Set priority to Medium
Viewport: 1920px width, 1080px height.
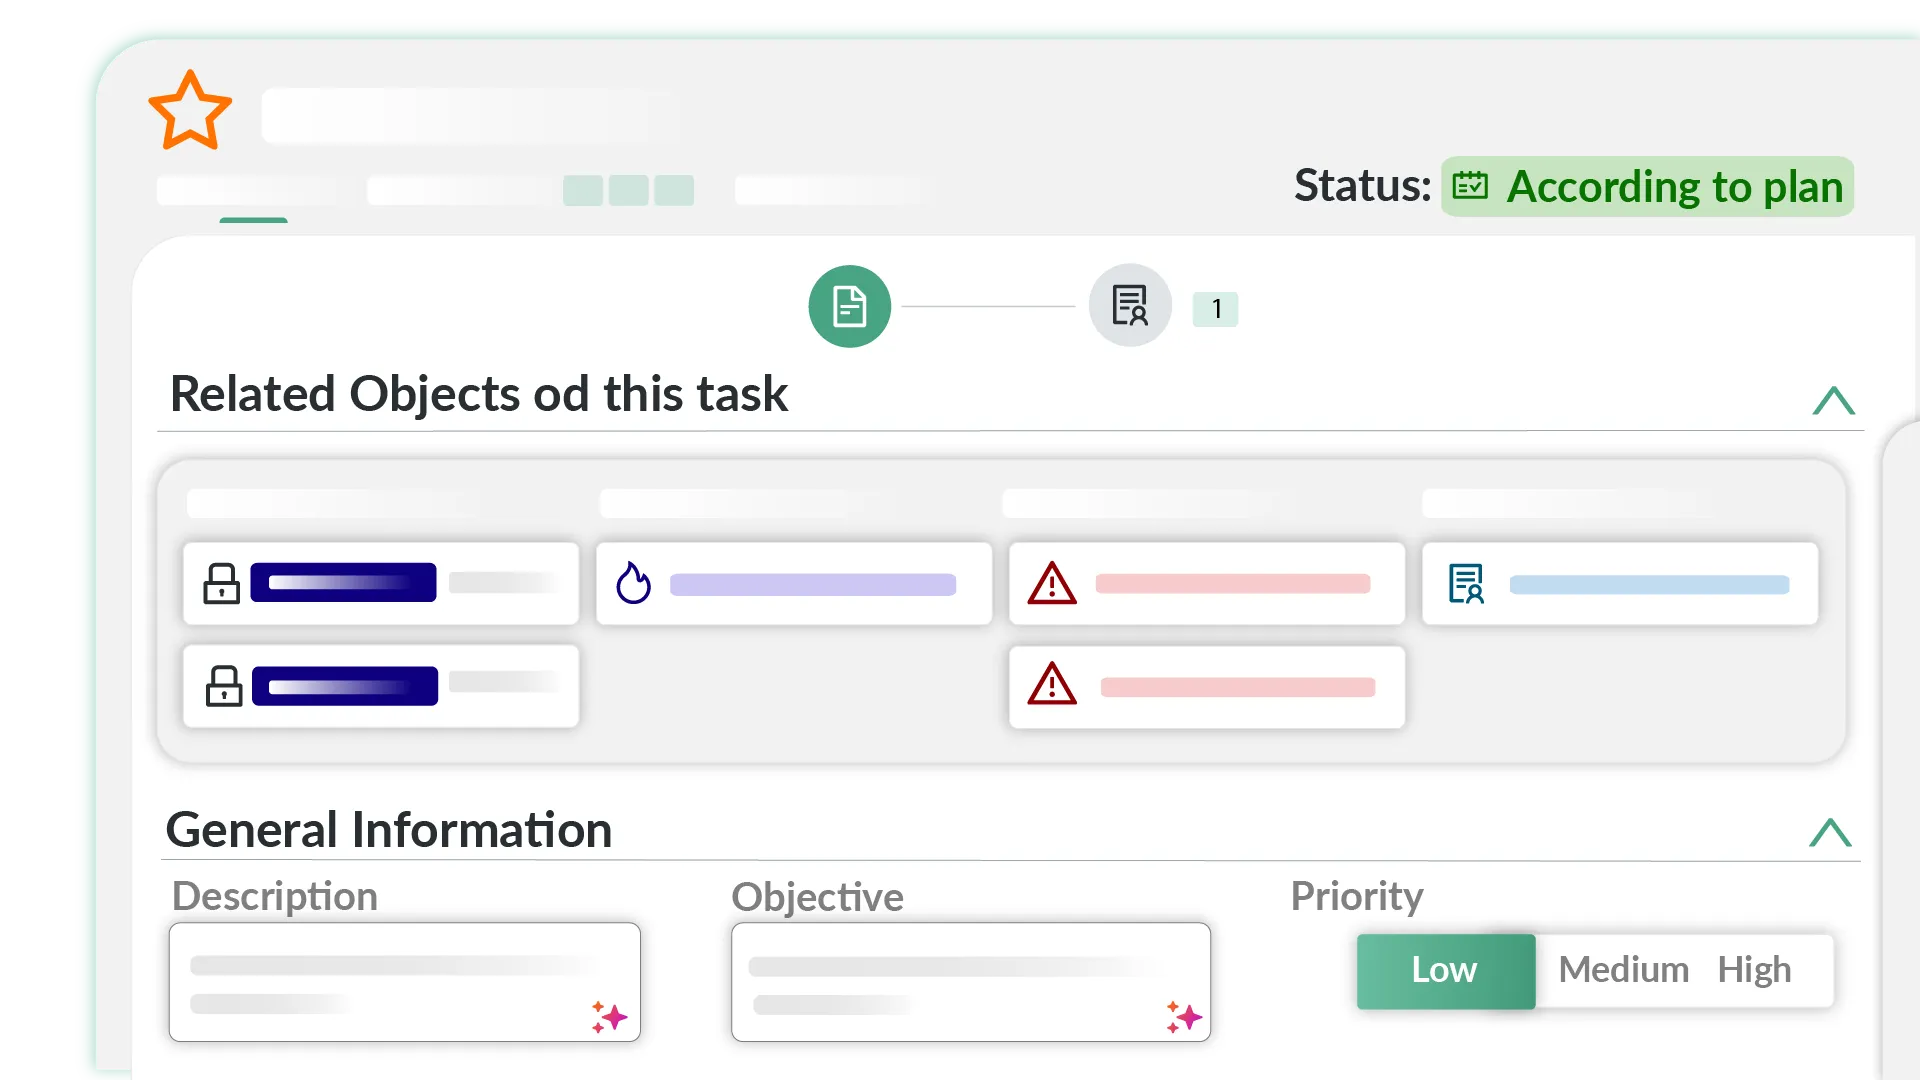[1623, 970]
